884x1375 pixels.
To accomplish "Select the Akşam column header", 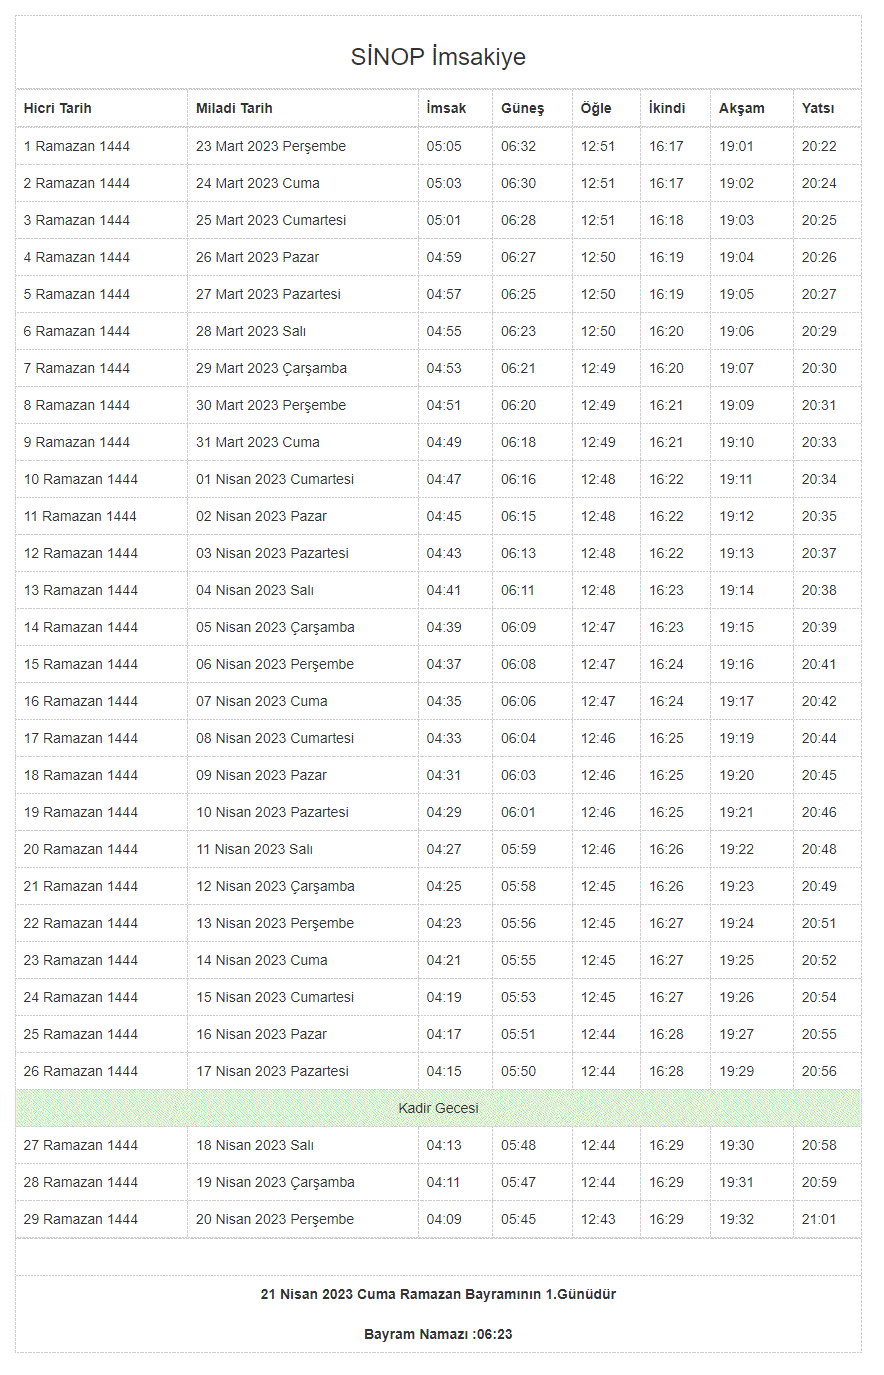I will pyautogui.click(x=742, y=108).
